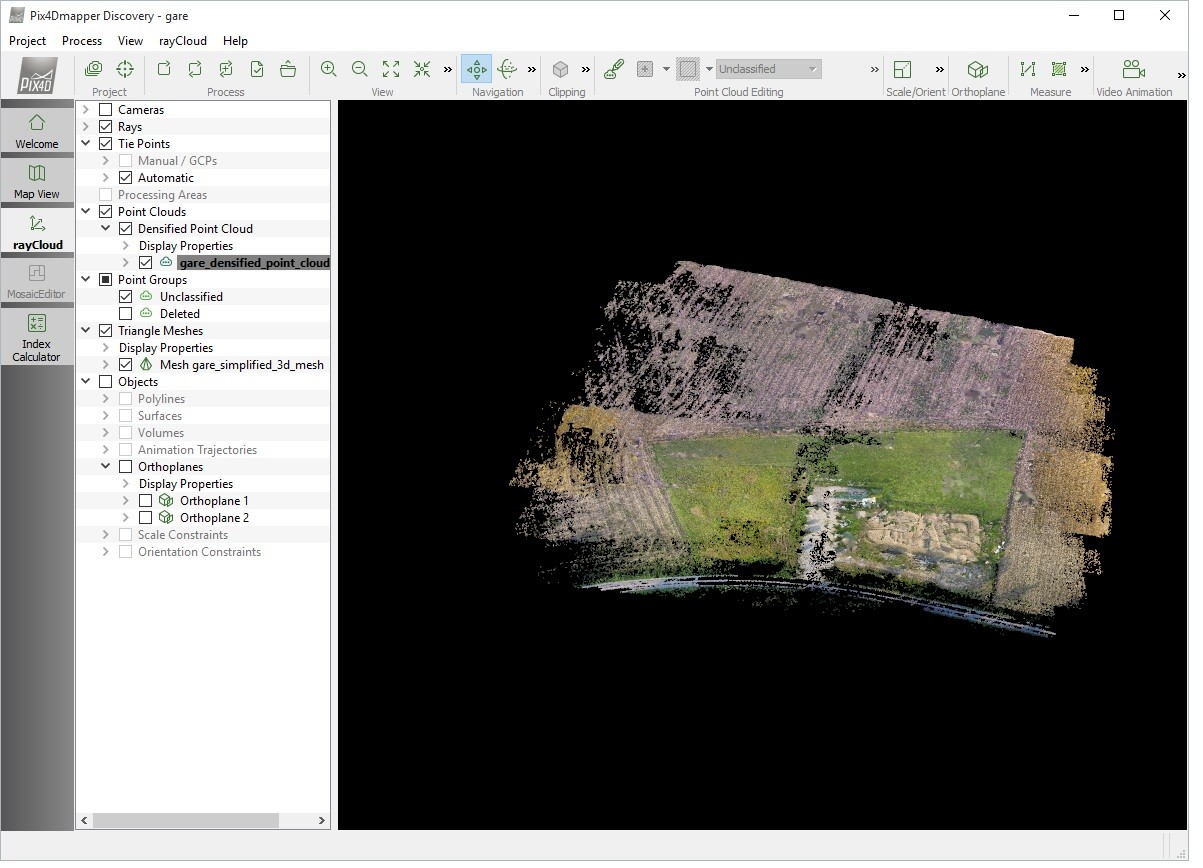Select the Clipping box tool
Viewport: 1203px width, 868px height.
pyautogui.click(x=561, y=69)
